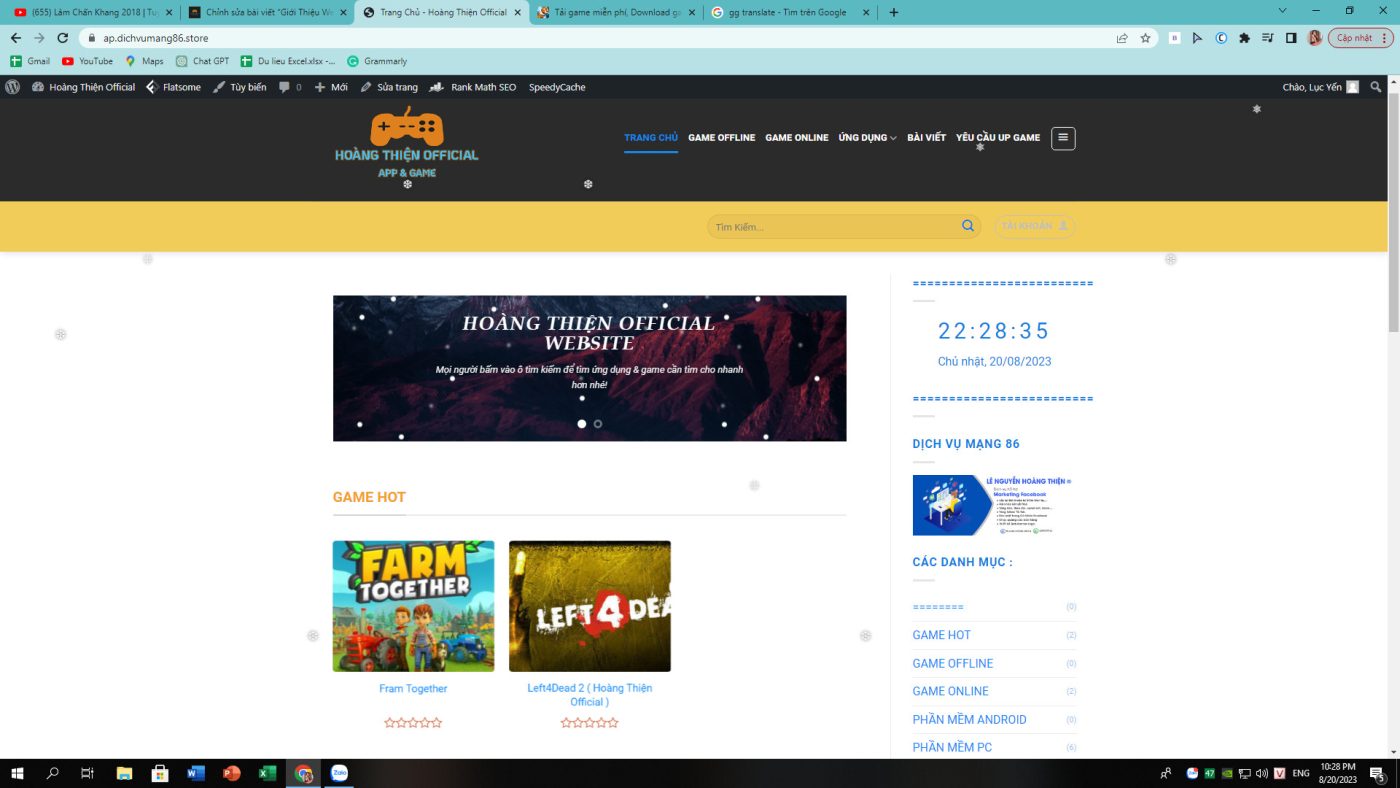Open the Gmail bookmark

[30, 61]
